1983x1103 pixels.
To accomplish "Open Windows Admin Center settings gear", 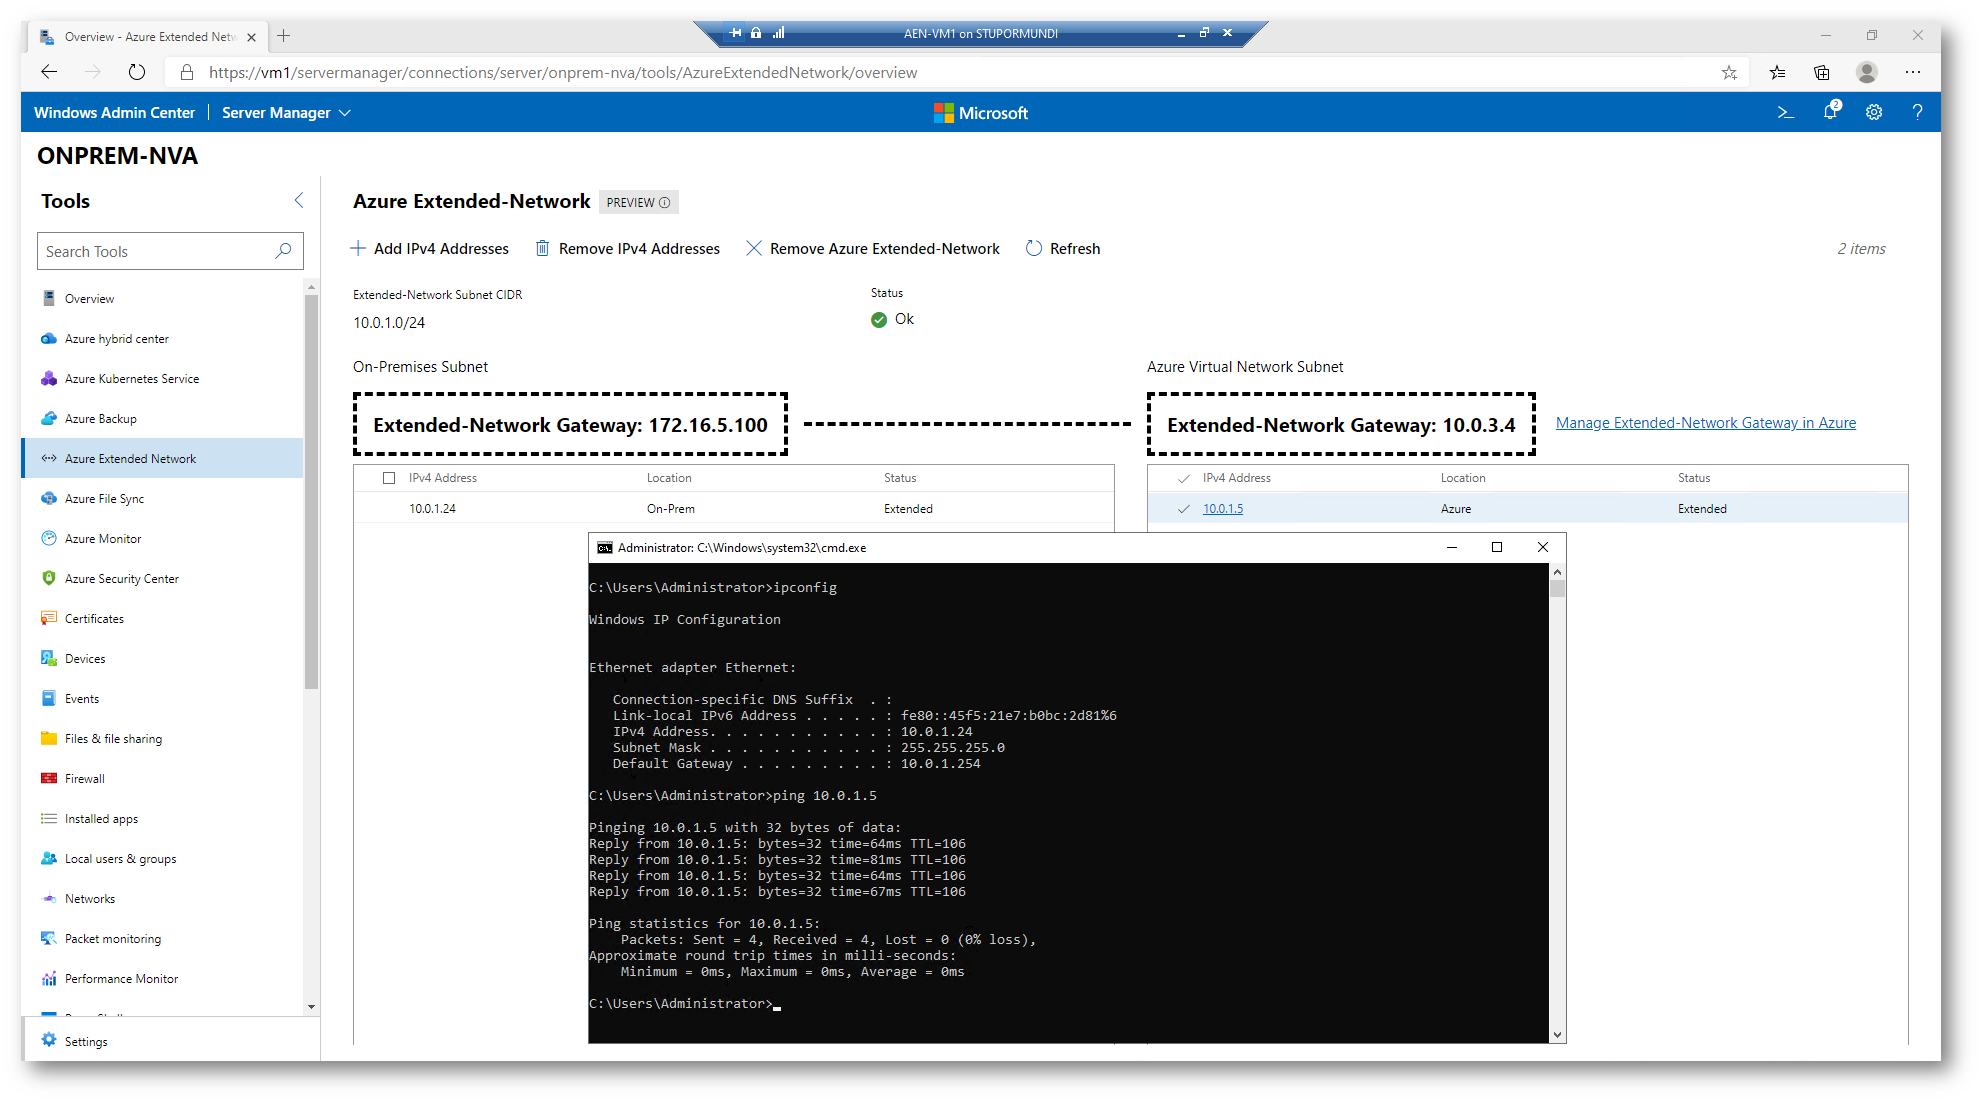I will point(1874,112).
